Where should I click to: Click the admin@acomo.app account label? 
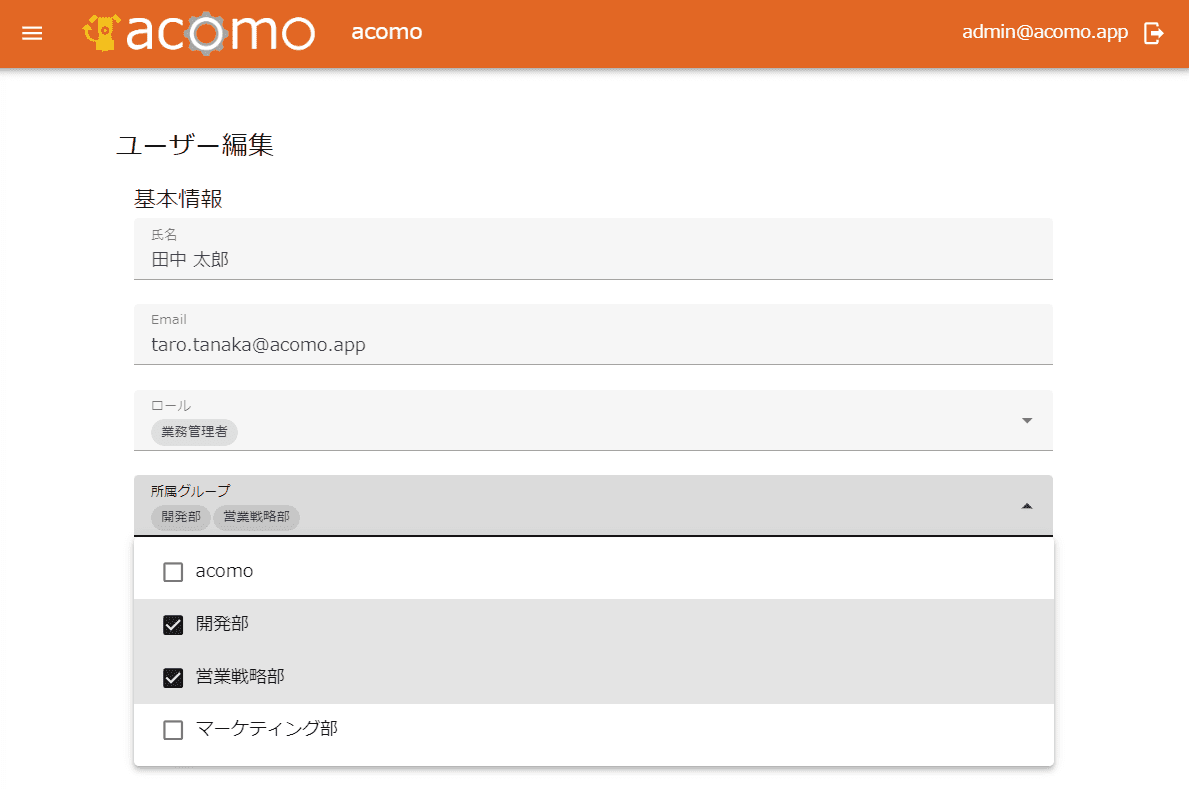pos(1045,32)
